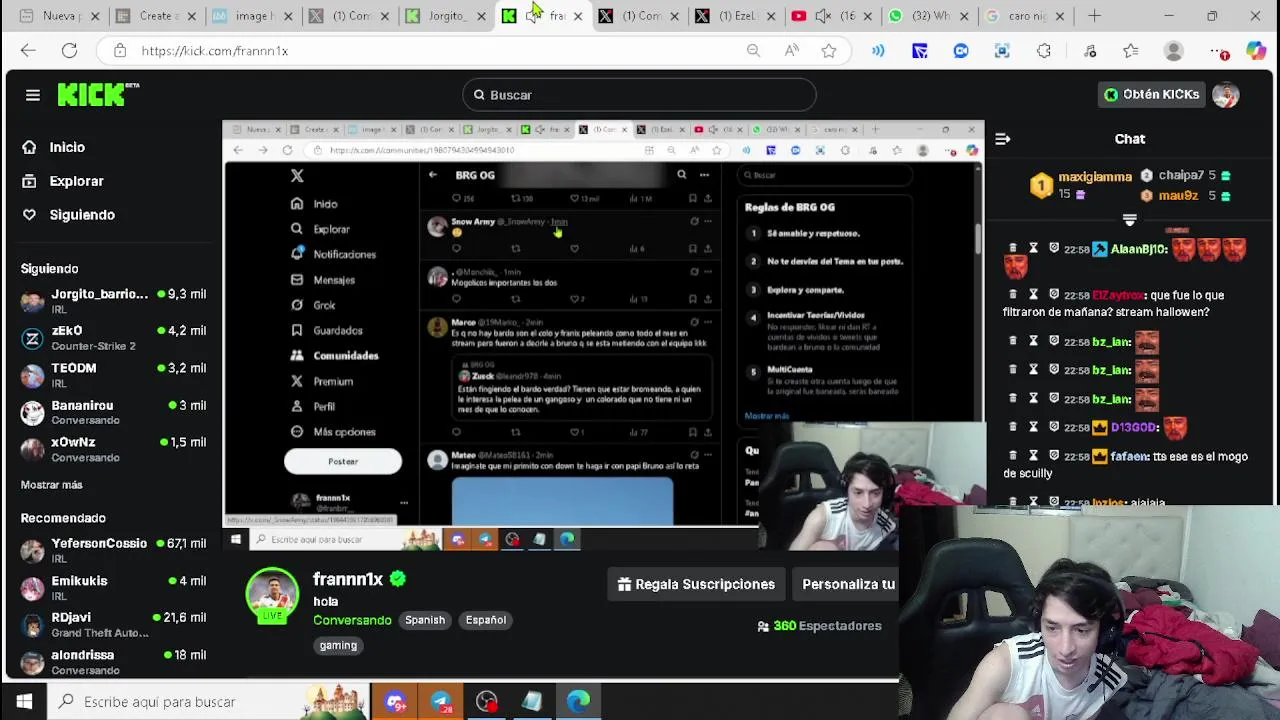Open the Edge favorites list icon
The height and width of the screenshot is (720, 1280).
coord(1131,51)
